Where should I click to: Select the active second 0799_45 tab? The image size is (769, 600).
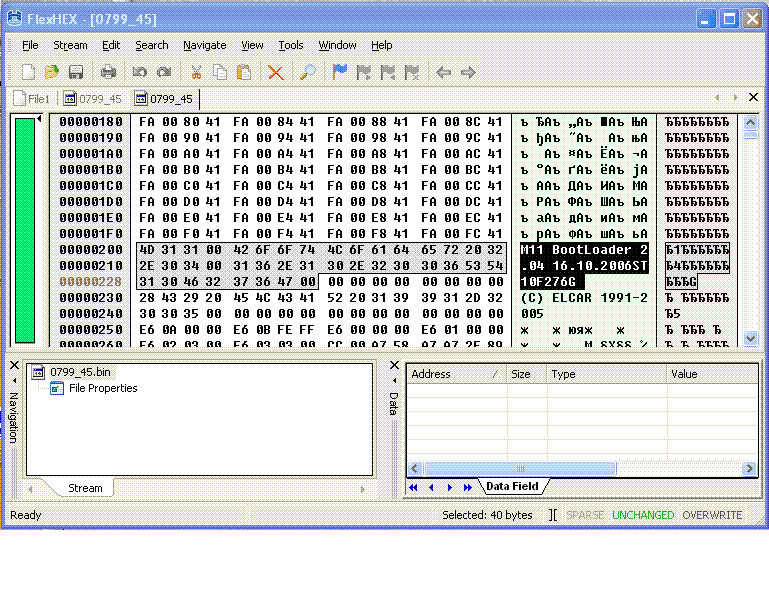(164, 99)
